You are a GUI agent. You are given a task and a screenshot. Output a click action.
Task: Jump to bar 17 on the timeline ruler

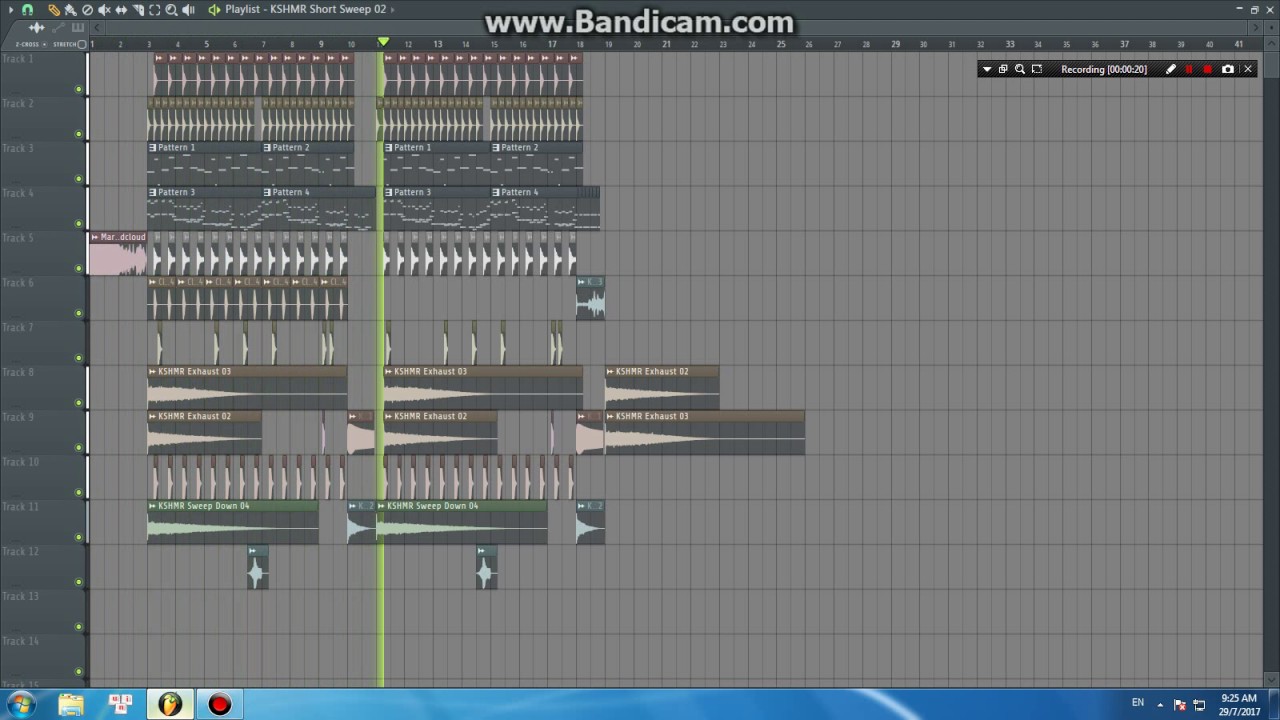pos(552,44)
